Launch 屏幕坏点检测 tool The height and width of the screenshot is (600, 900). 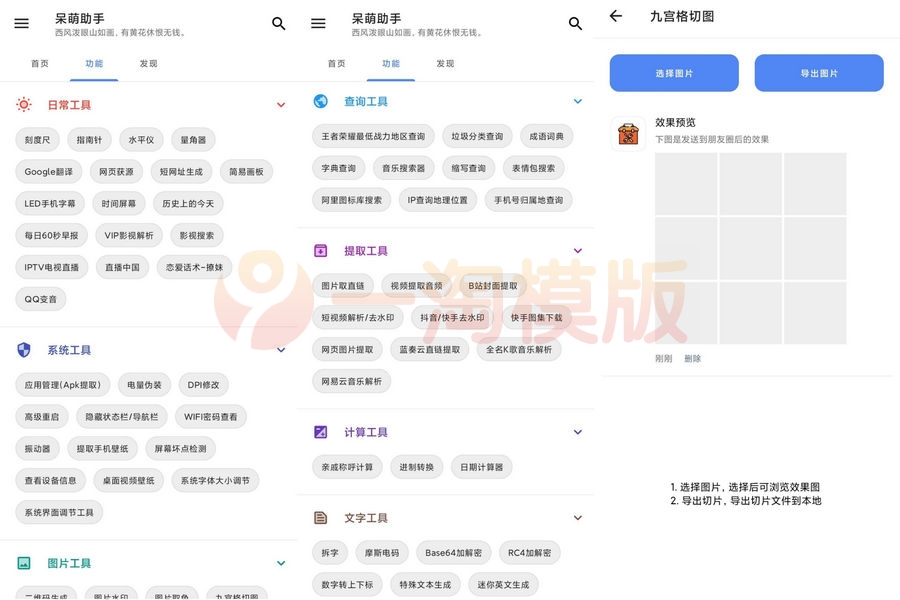click(x=180, y=448)
